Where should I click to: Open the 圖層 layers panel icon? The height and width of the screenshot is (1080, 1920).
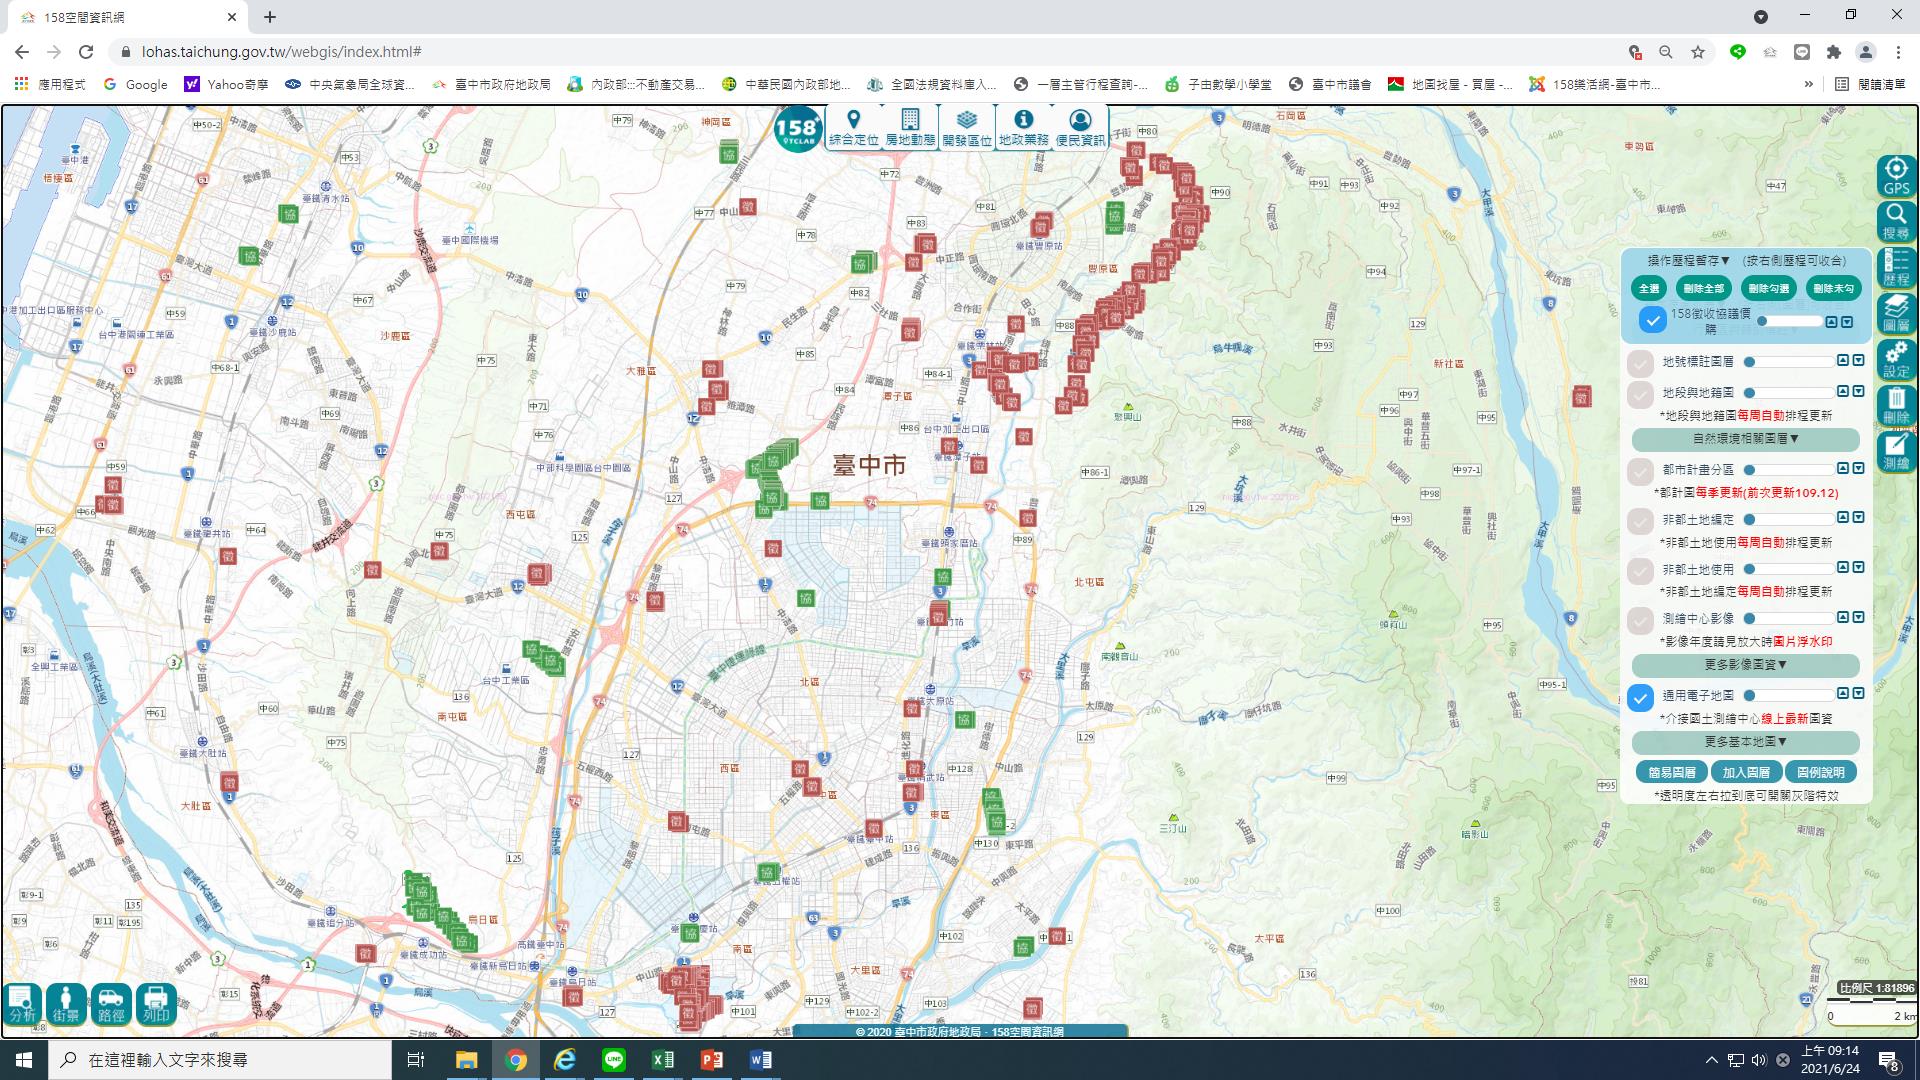(1896, 312)
